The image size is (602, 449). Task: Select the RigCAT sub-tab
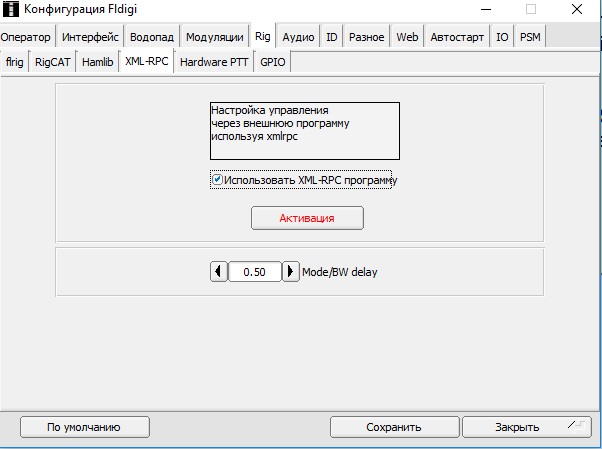pos(52,61)
